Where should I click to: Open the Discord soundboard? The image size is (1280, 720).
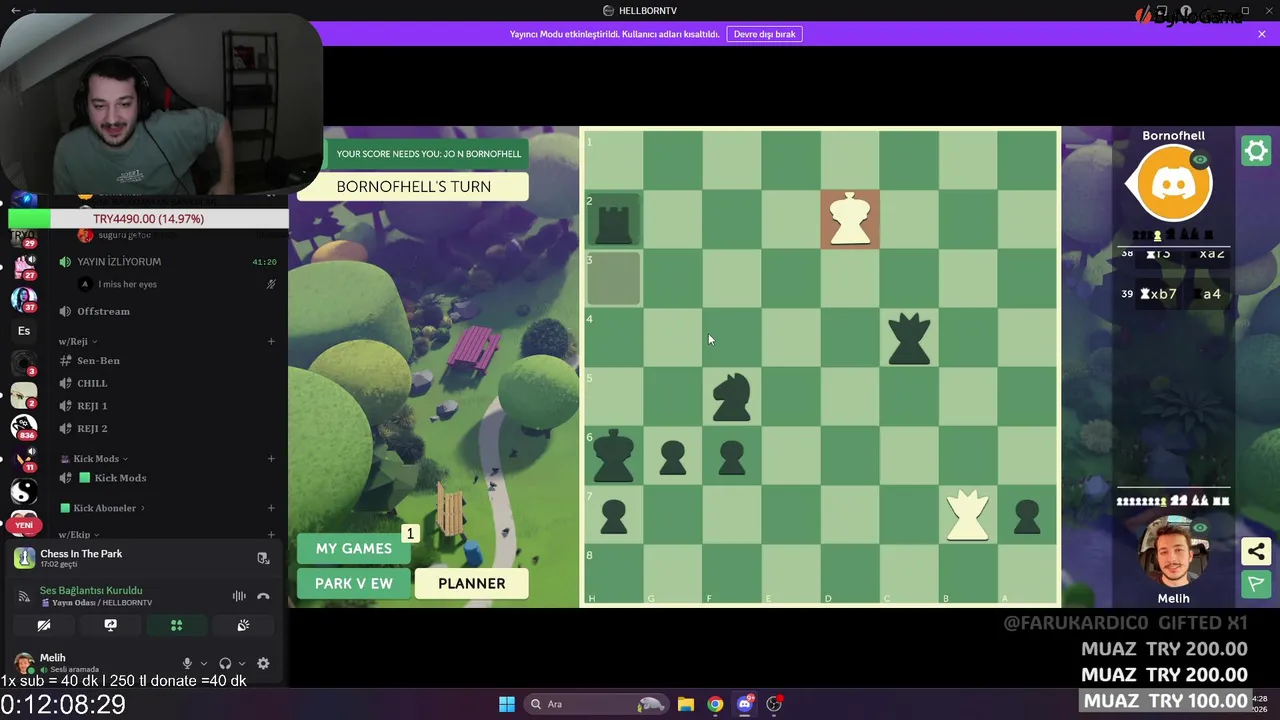(x=242, y=625)
